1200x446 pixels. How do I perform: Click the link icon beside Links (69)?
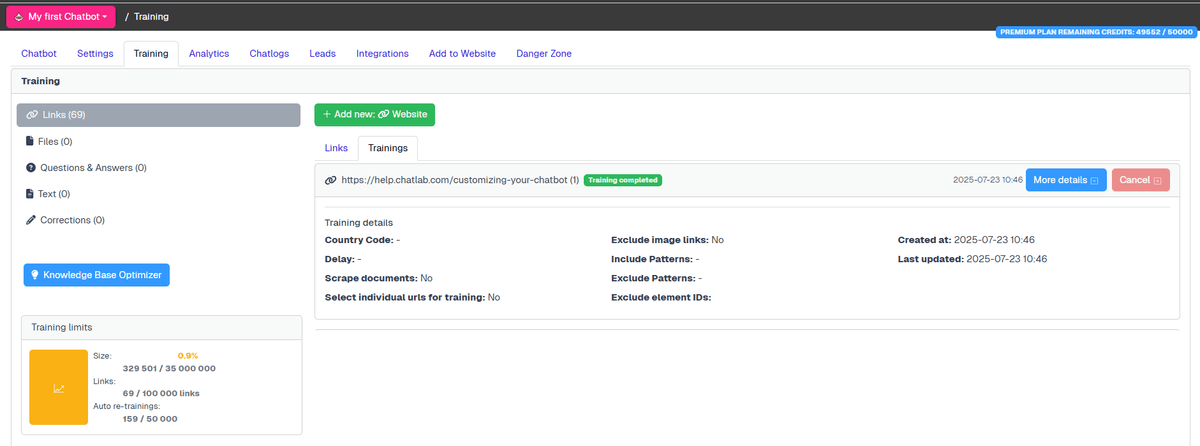click(32, 115)
